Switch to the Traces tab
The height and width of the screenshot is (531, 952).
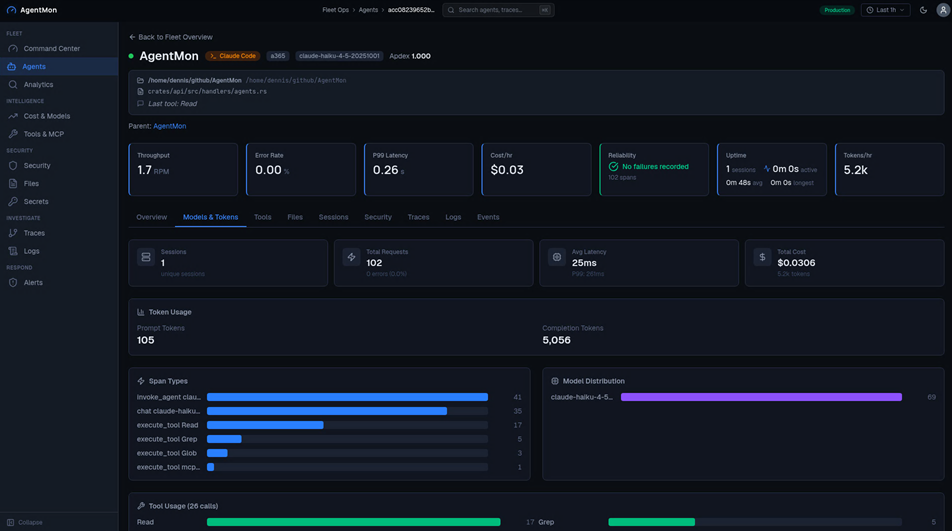pyautogui.click(x=418, y=217)
